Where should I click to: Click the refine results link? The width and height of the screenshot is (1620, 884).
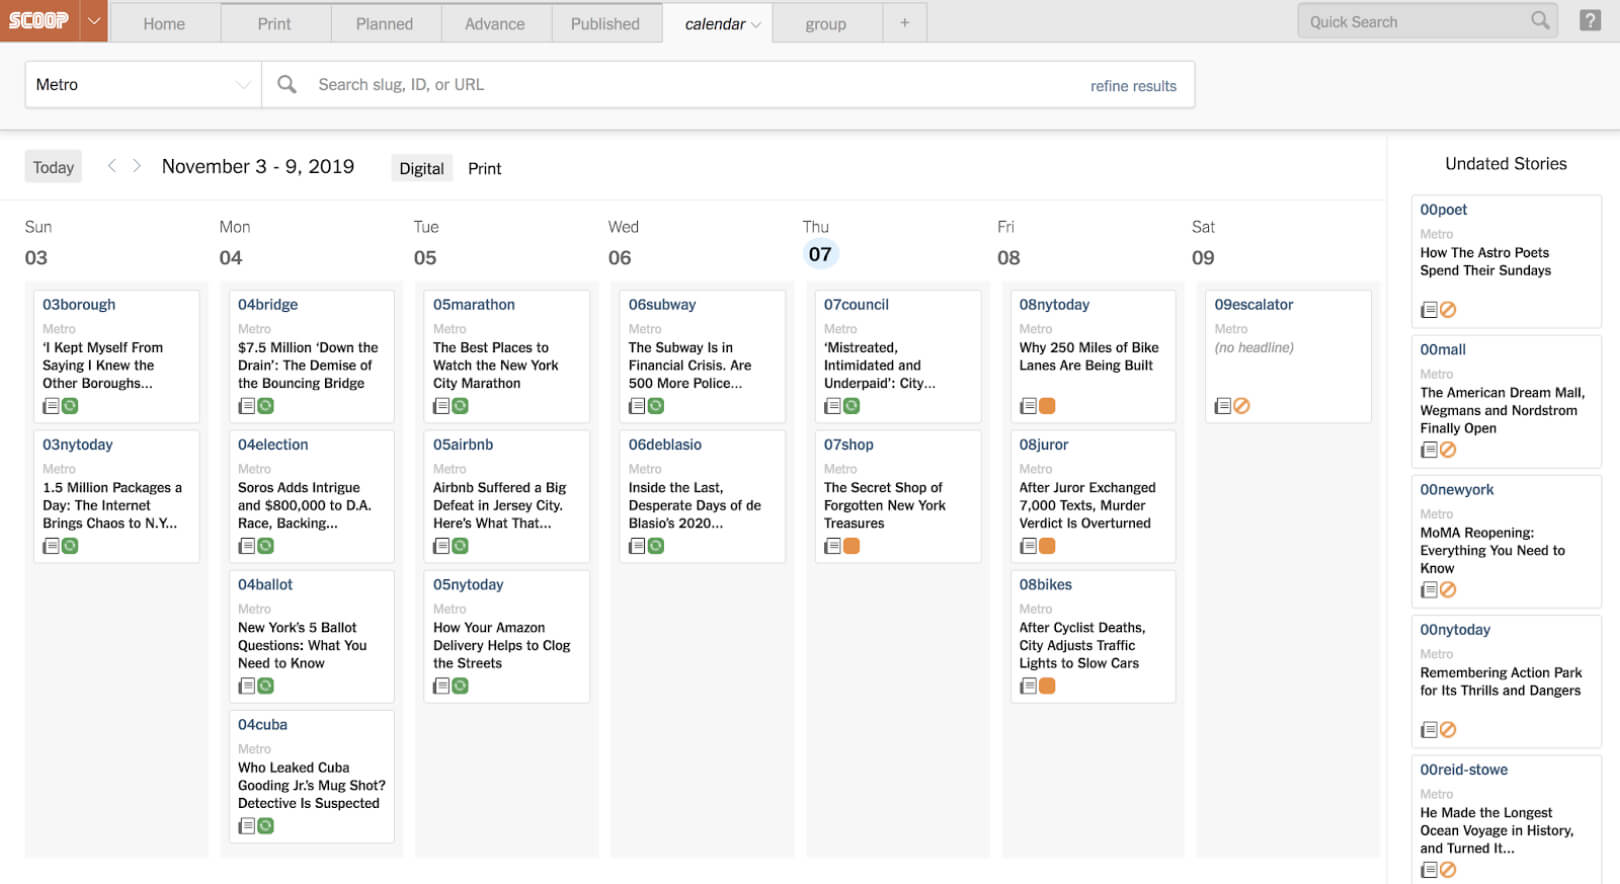(x=1133, y=86)
